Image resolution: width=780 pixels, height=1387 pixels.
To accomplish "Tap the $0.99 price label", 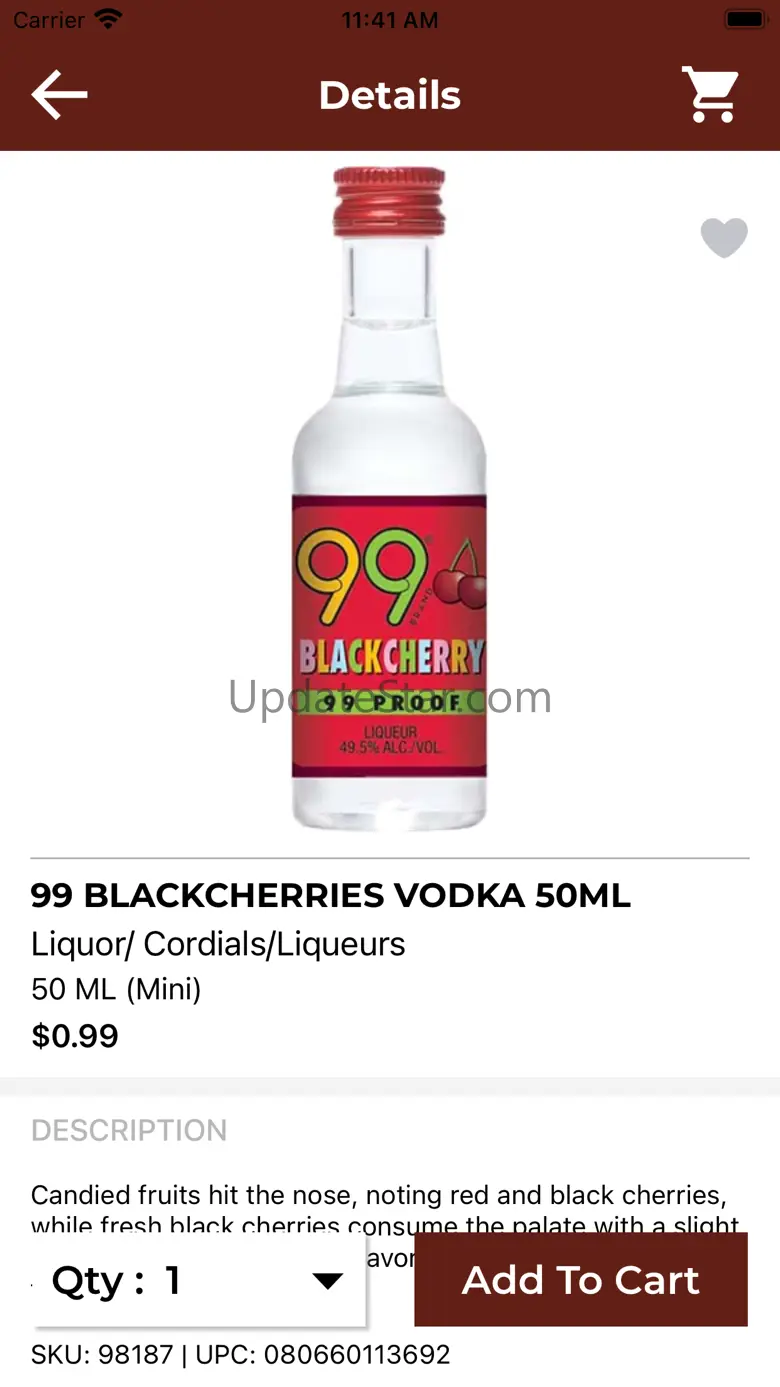I will click(x=75, y=1036).
